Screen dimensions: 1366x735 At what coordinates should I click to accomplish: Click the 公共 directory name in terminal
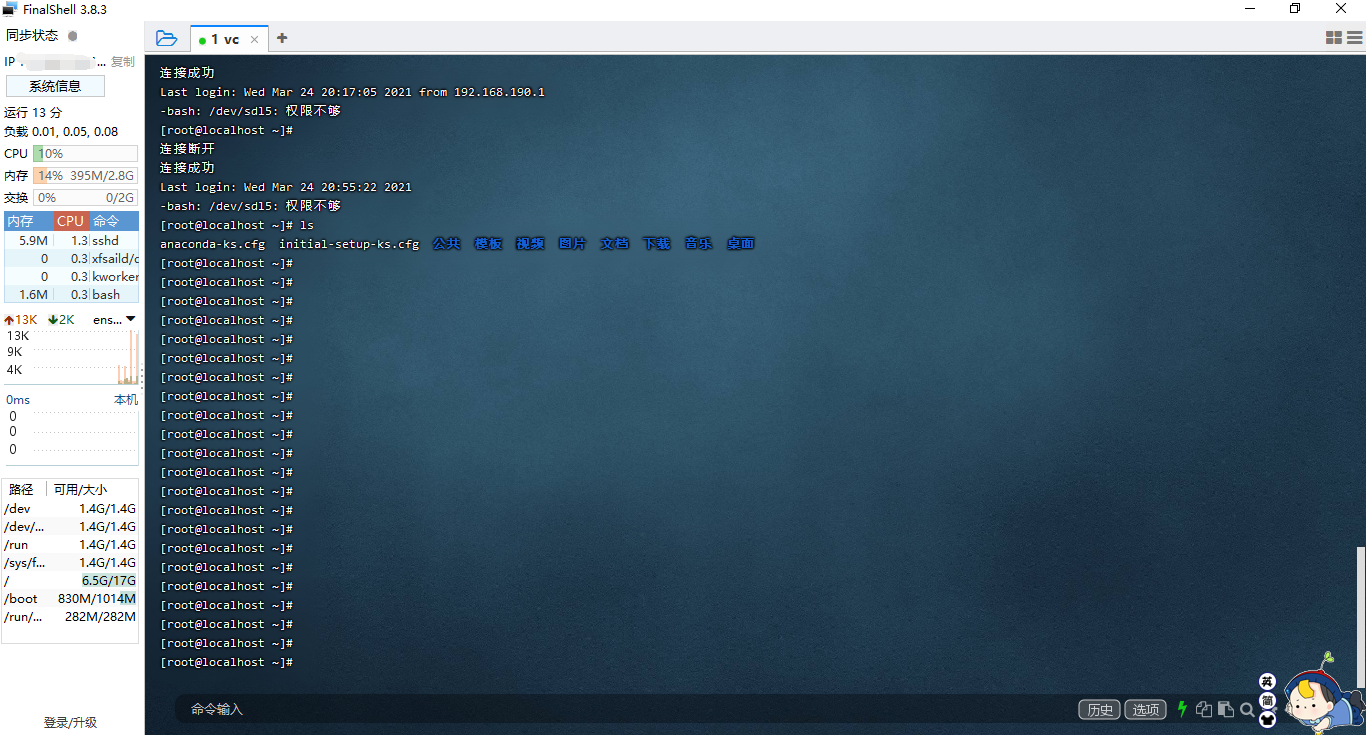(x=447, y=244)
